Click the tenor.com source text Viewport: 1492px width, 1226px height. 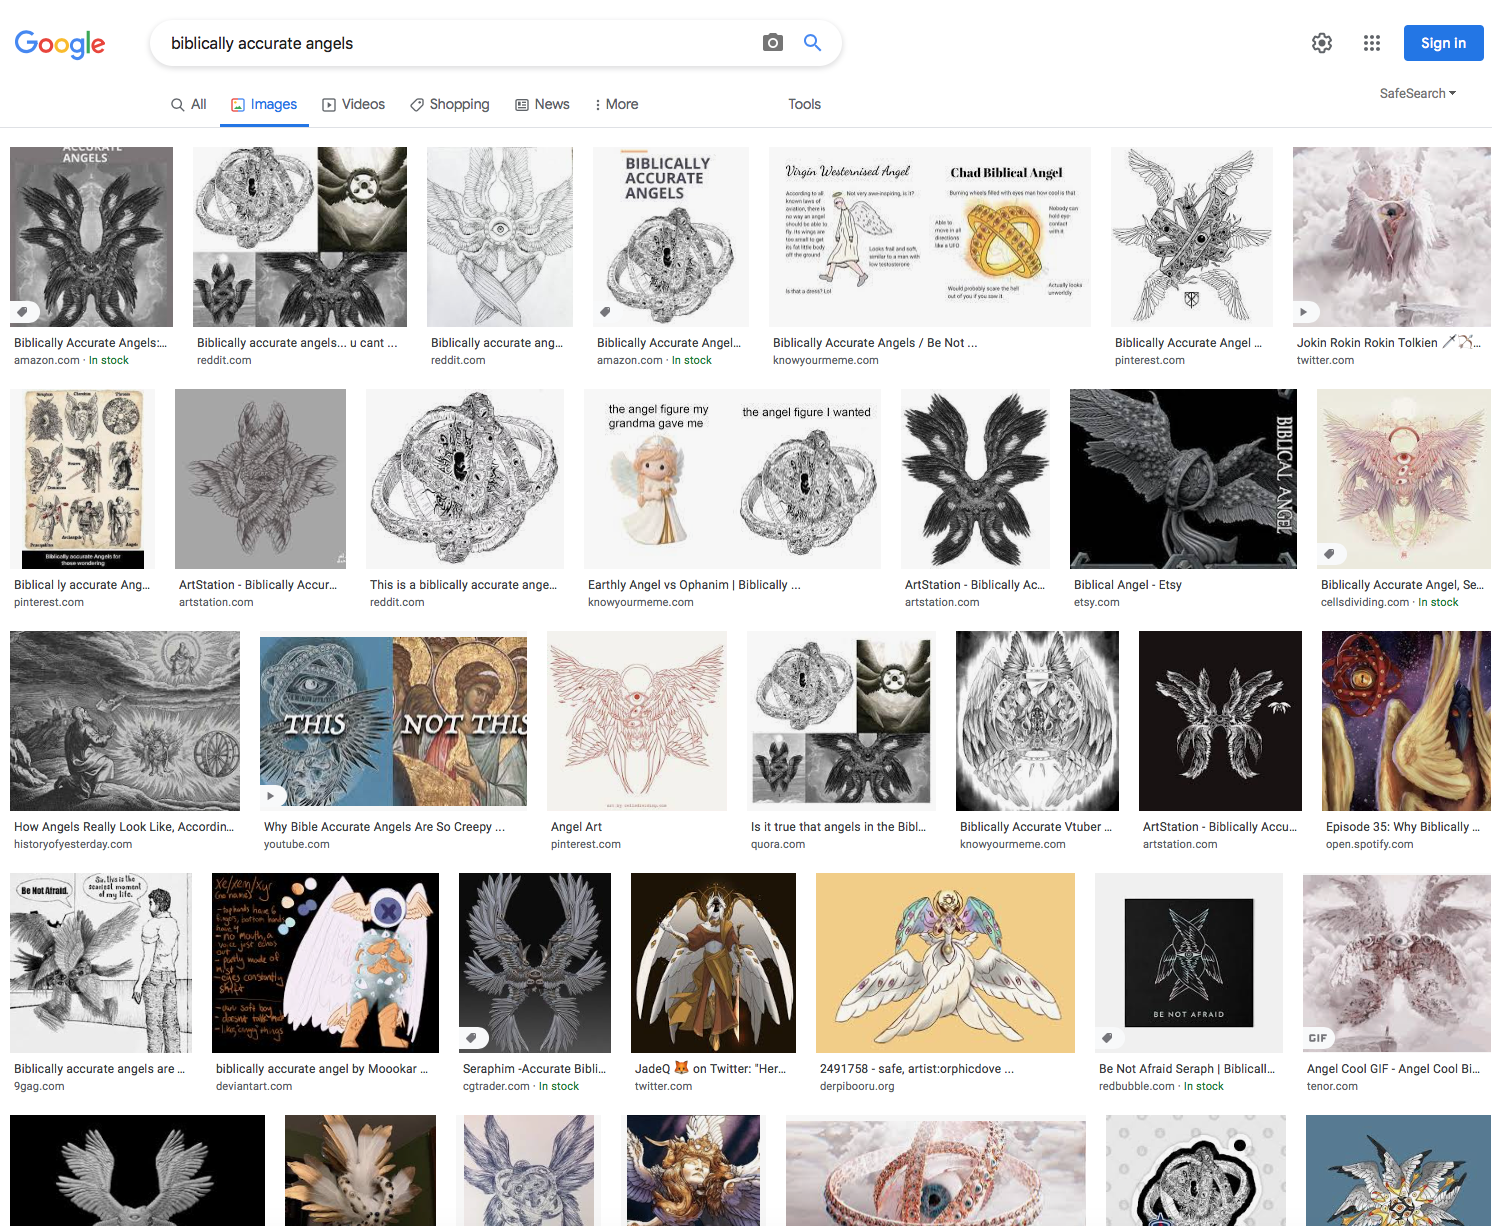pyautogui.click(x=1332, y=1086)
